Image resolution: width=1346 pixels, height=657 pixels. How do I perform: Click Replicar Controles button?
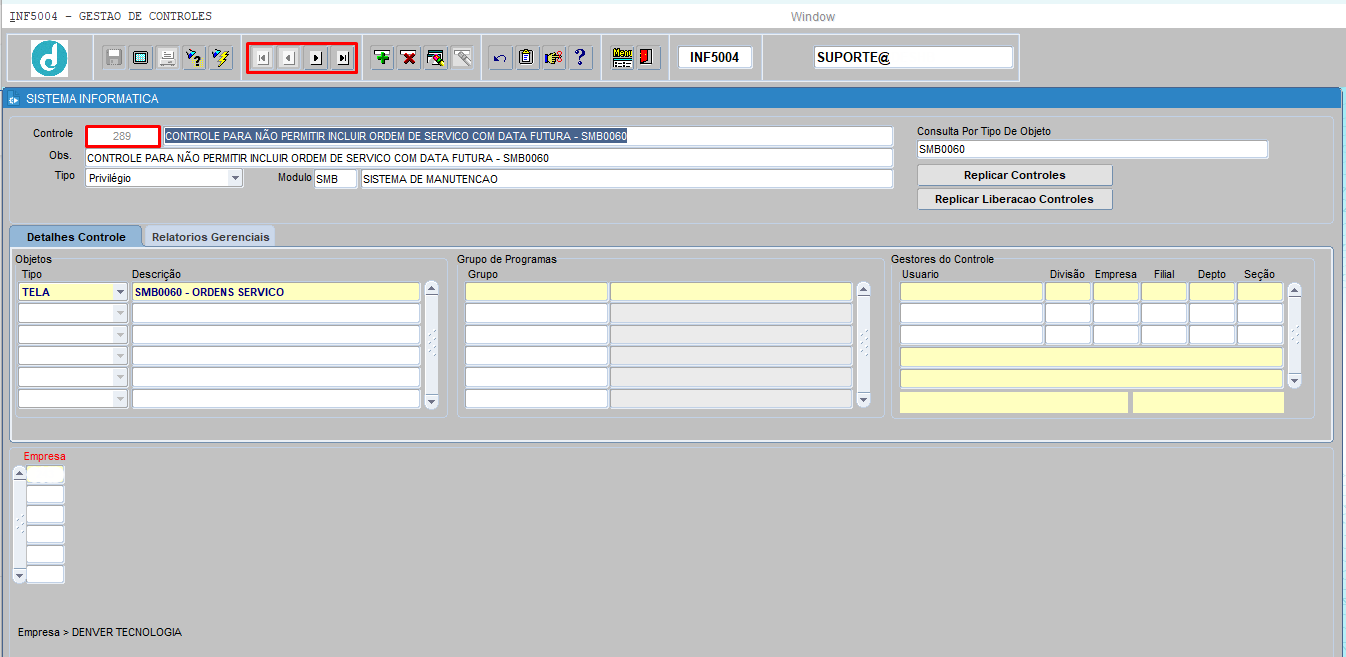(x=1015, y=175)
